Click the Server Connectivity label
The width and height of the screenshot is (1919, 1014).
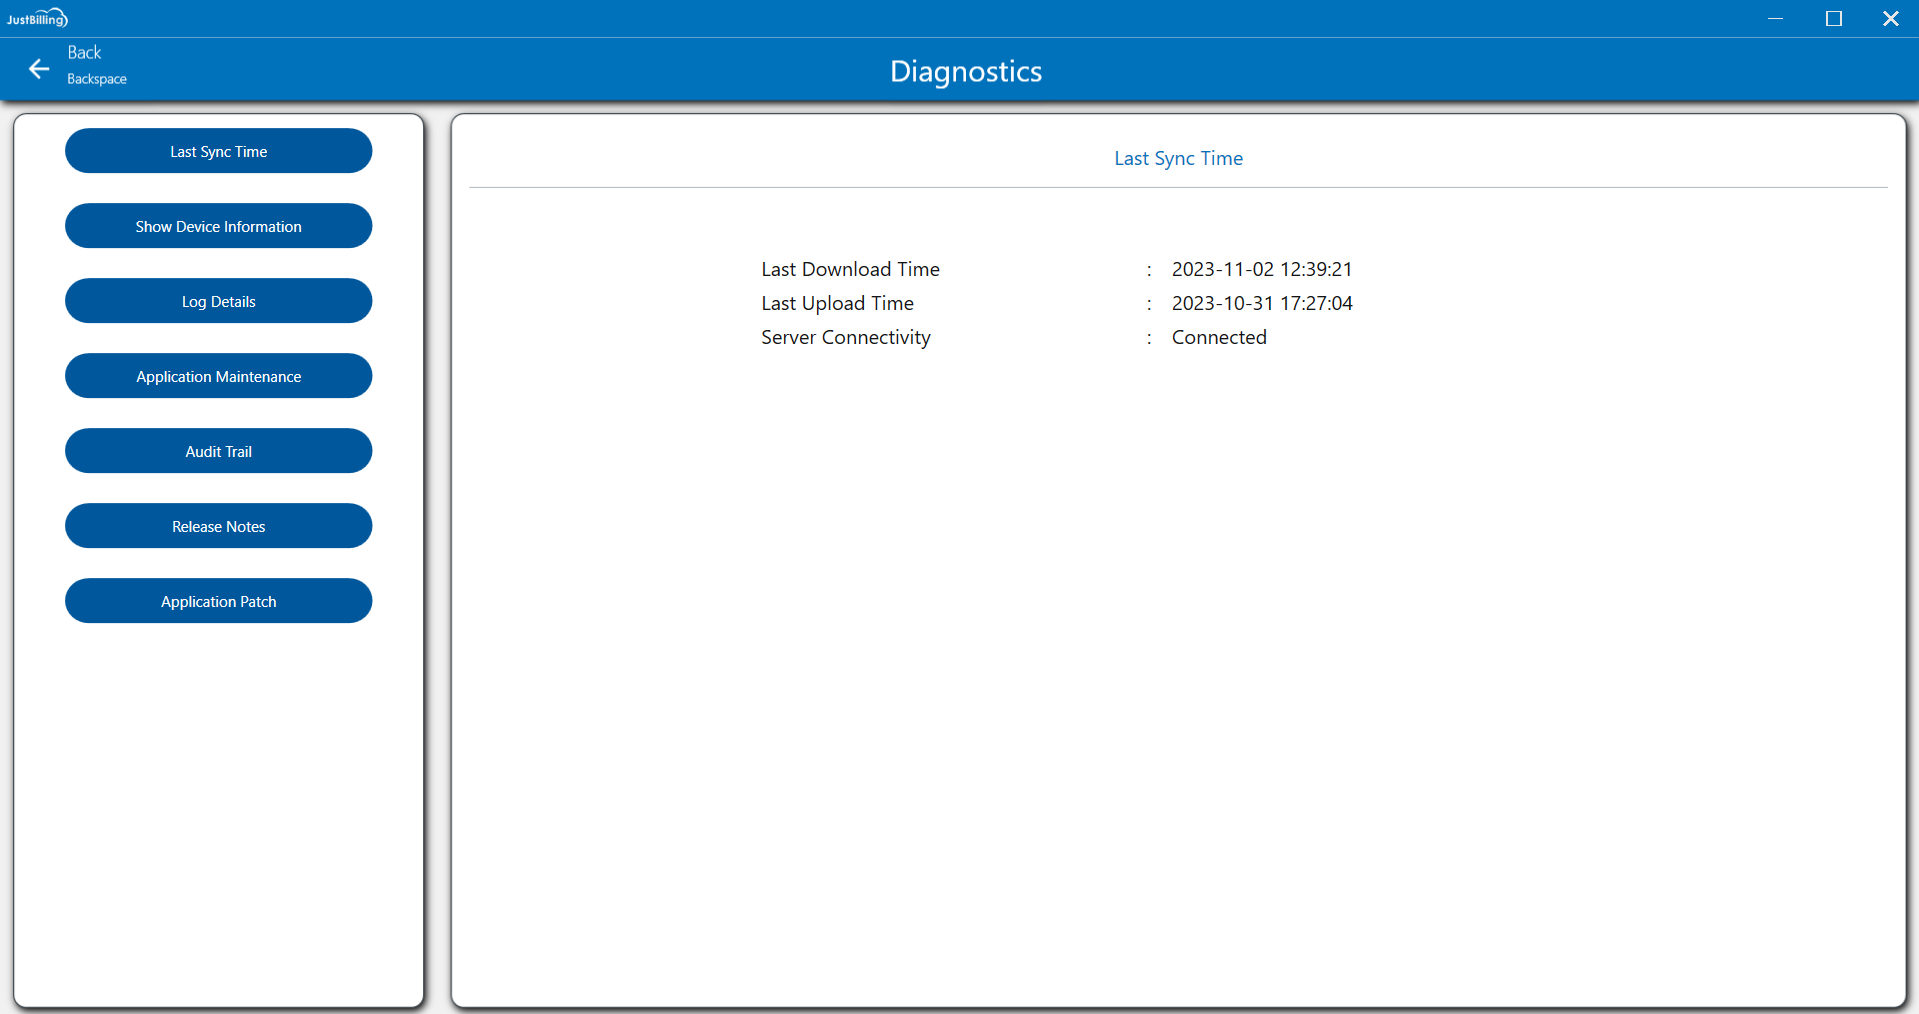pos(845,337)
